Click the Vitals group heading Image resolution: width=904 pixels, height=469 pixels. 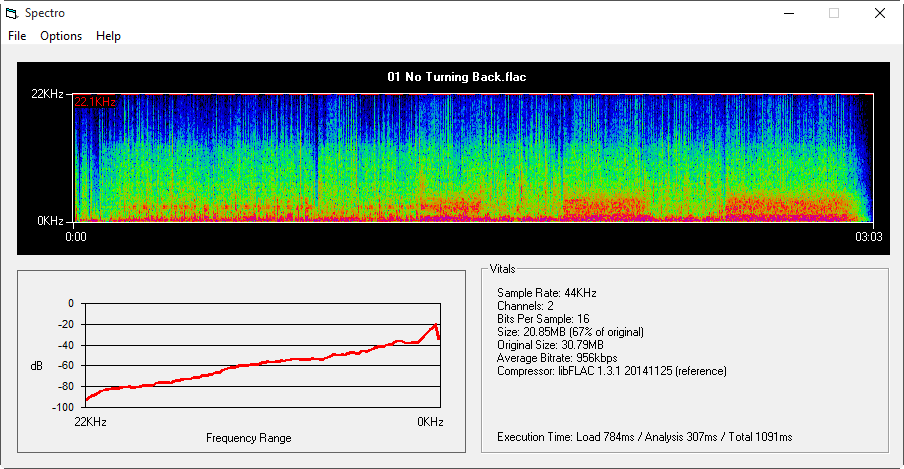point(505,270)
